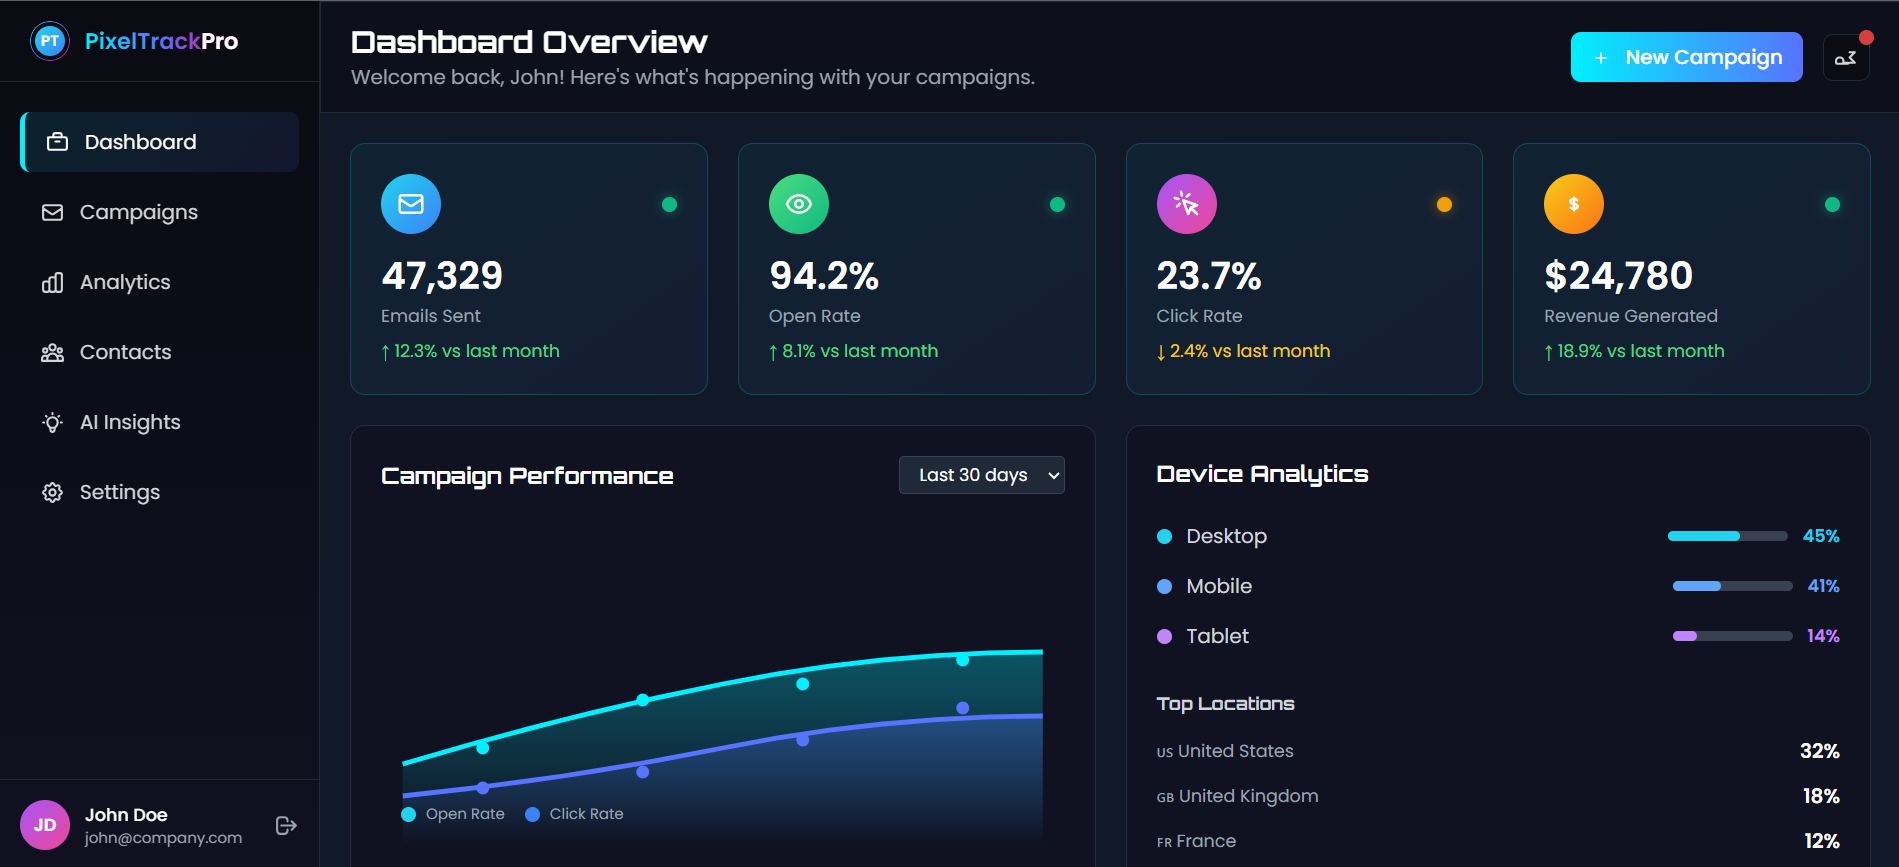This screenshot has height=867, width=1899.
Task: Click the purple cursor Click Rate icon
Action: pos(1186,204)
